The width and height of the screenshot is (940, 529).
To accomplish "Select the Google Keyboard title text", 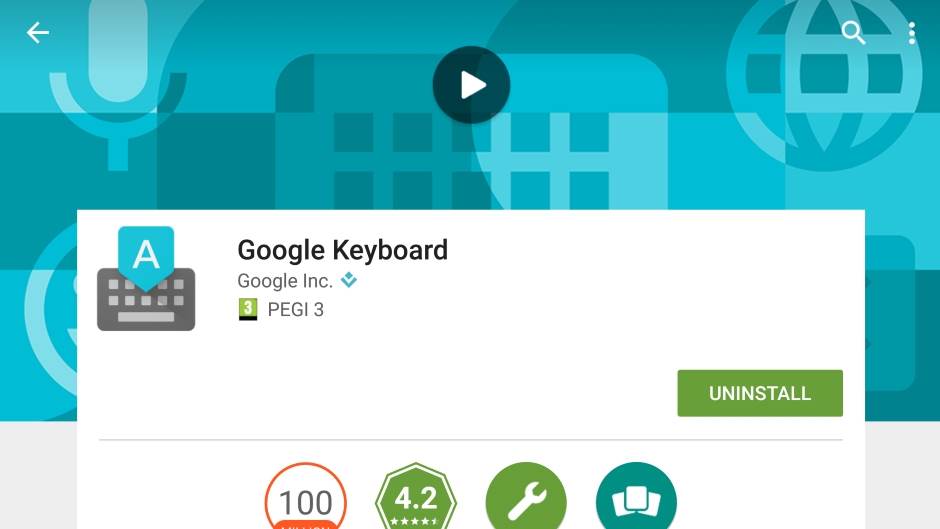I will [342, 250].
